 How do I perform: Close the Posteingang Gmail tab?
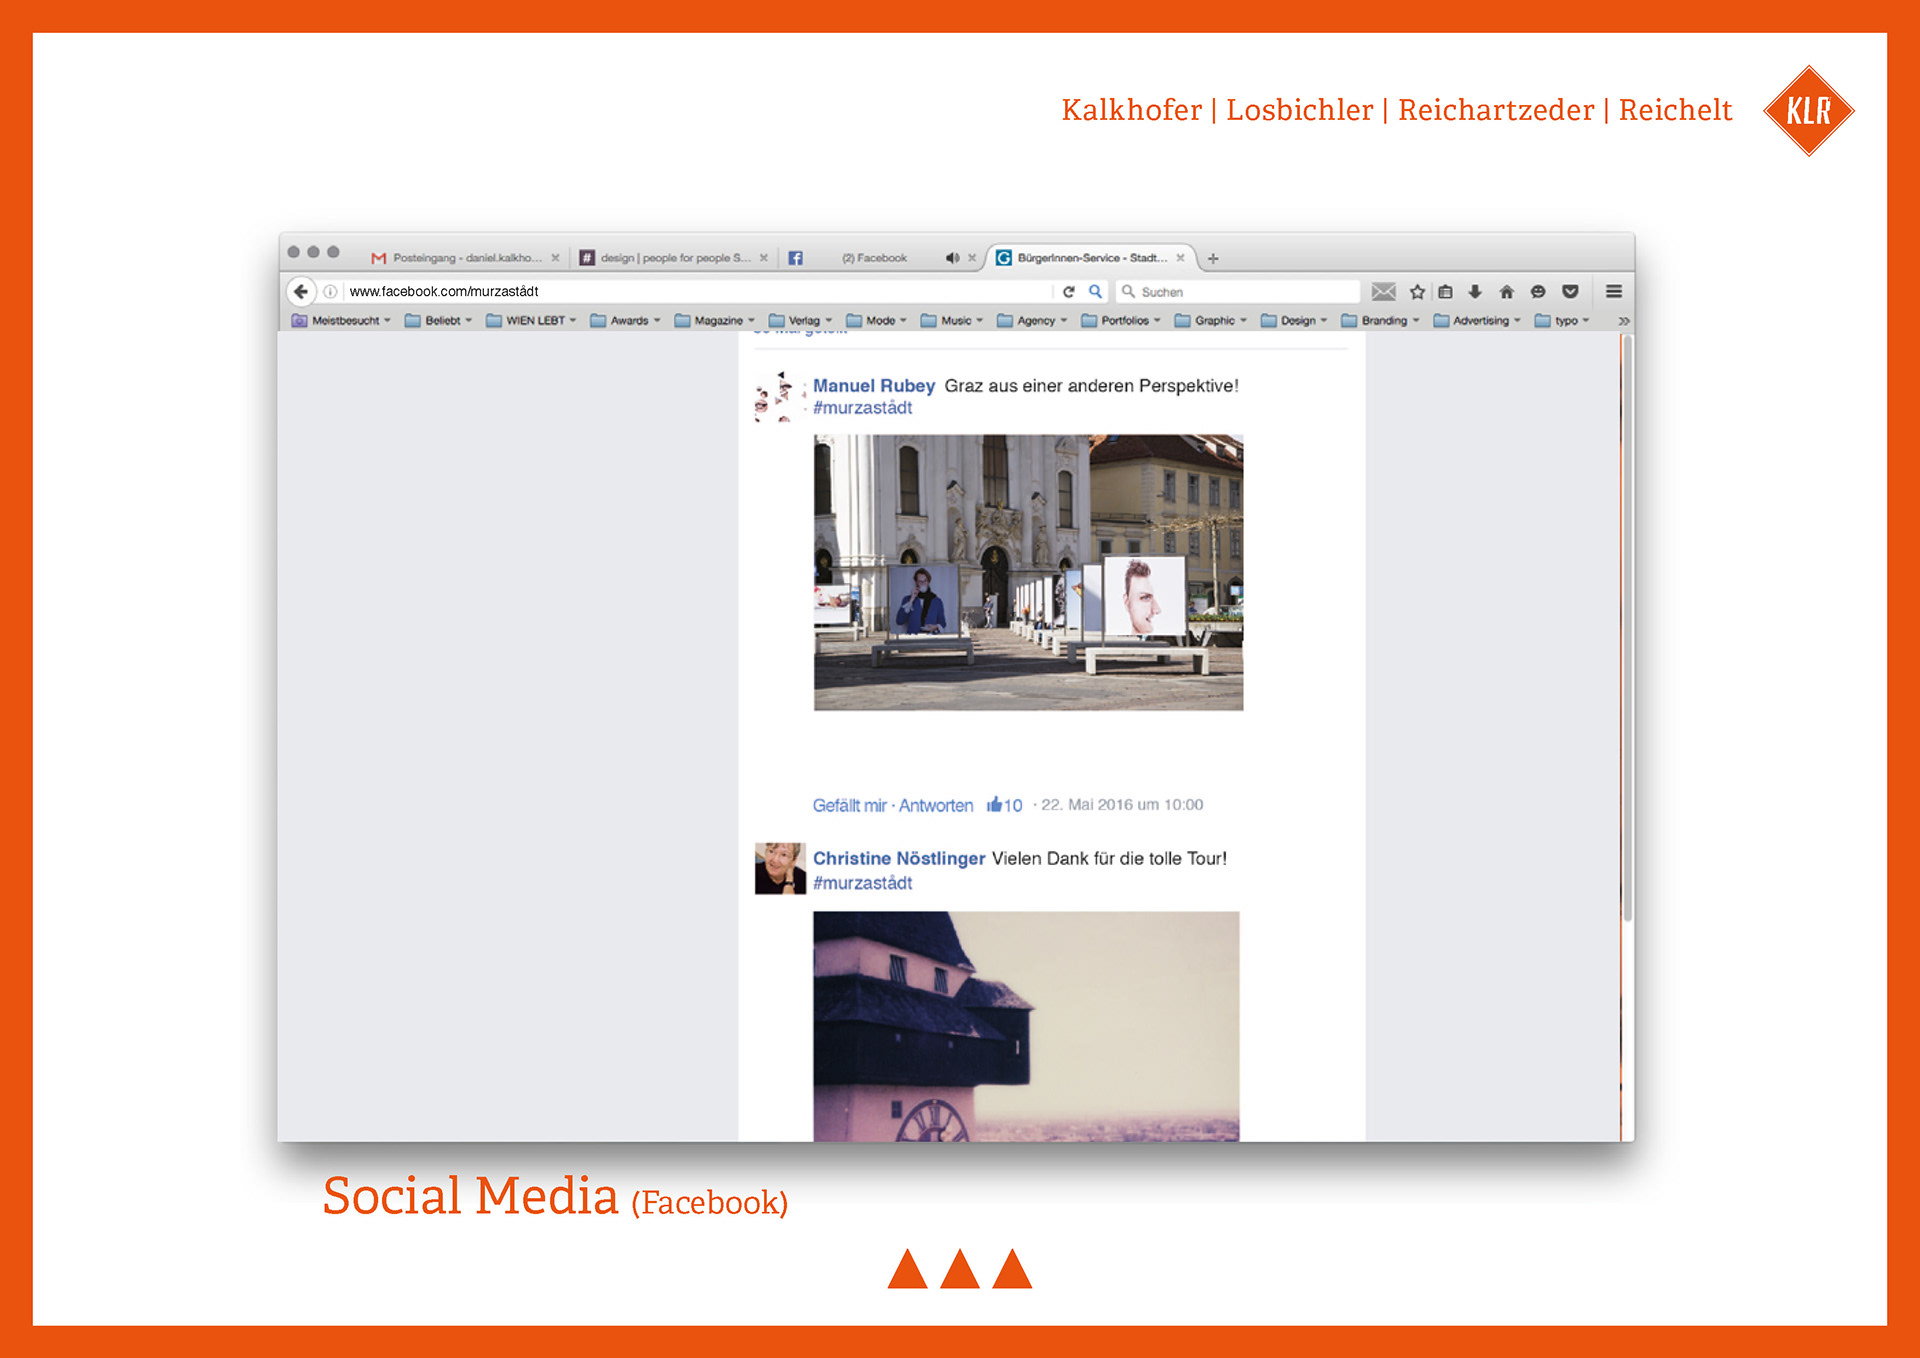tap(555, 258)
